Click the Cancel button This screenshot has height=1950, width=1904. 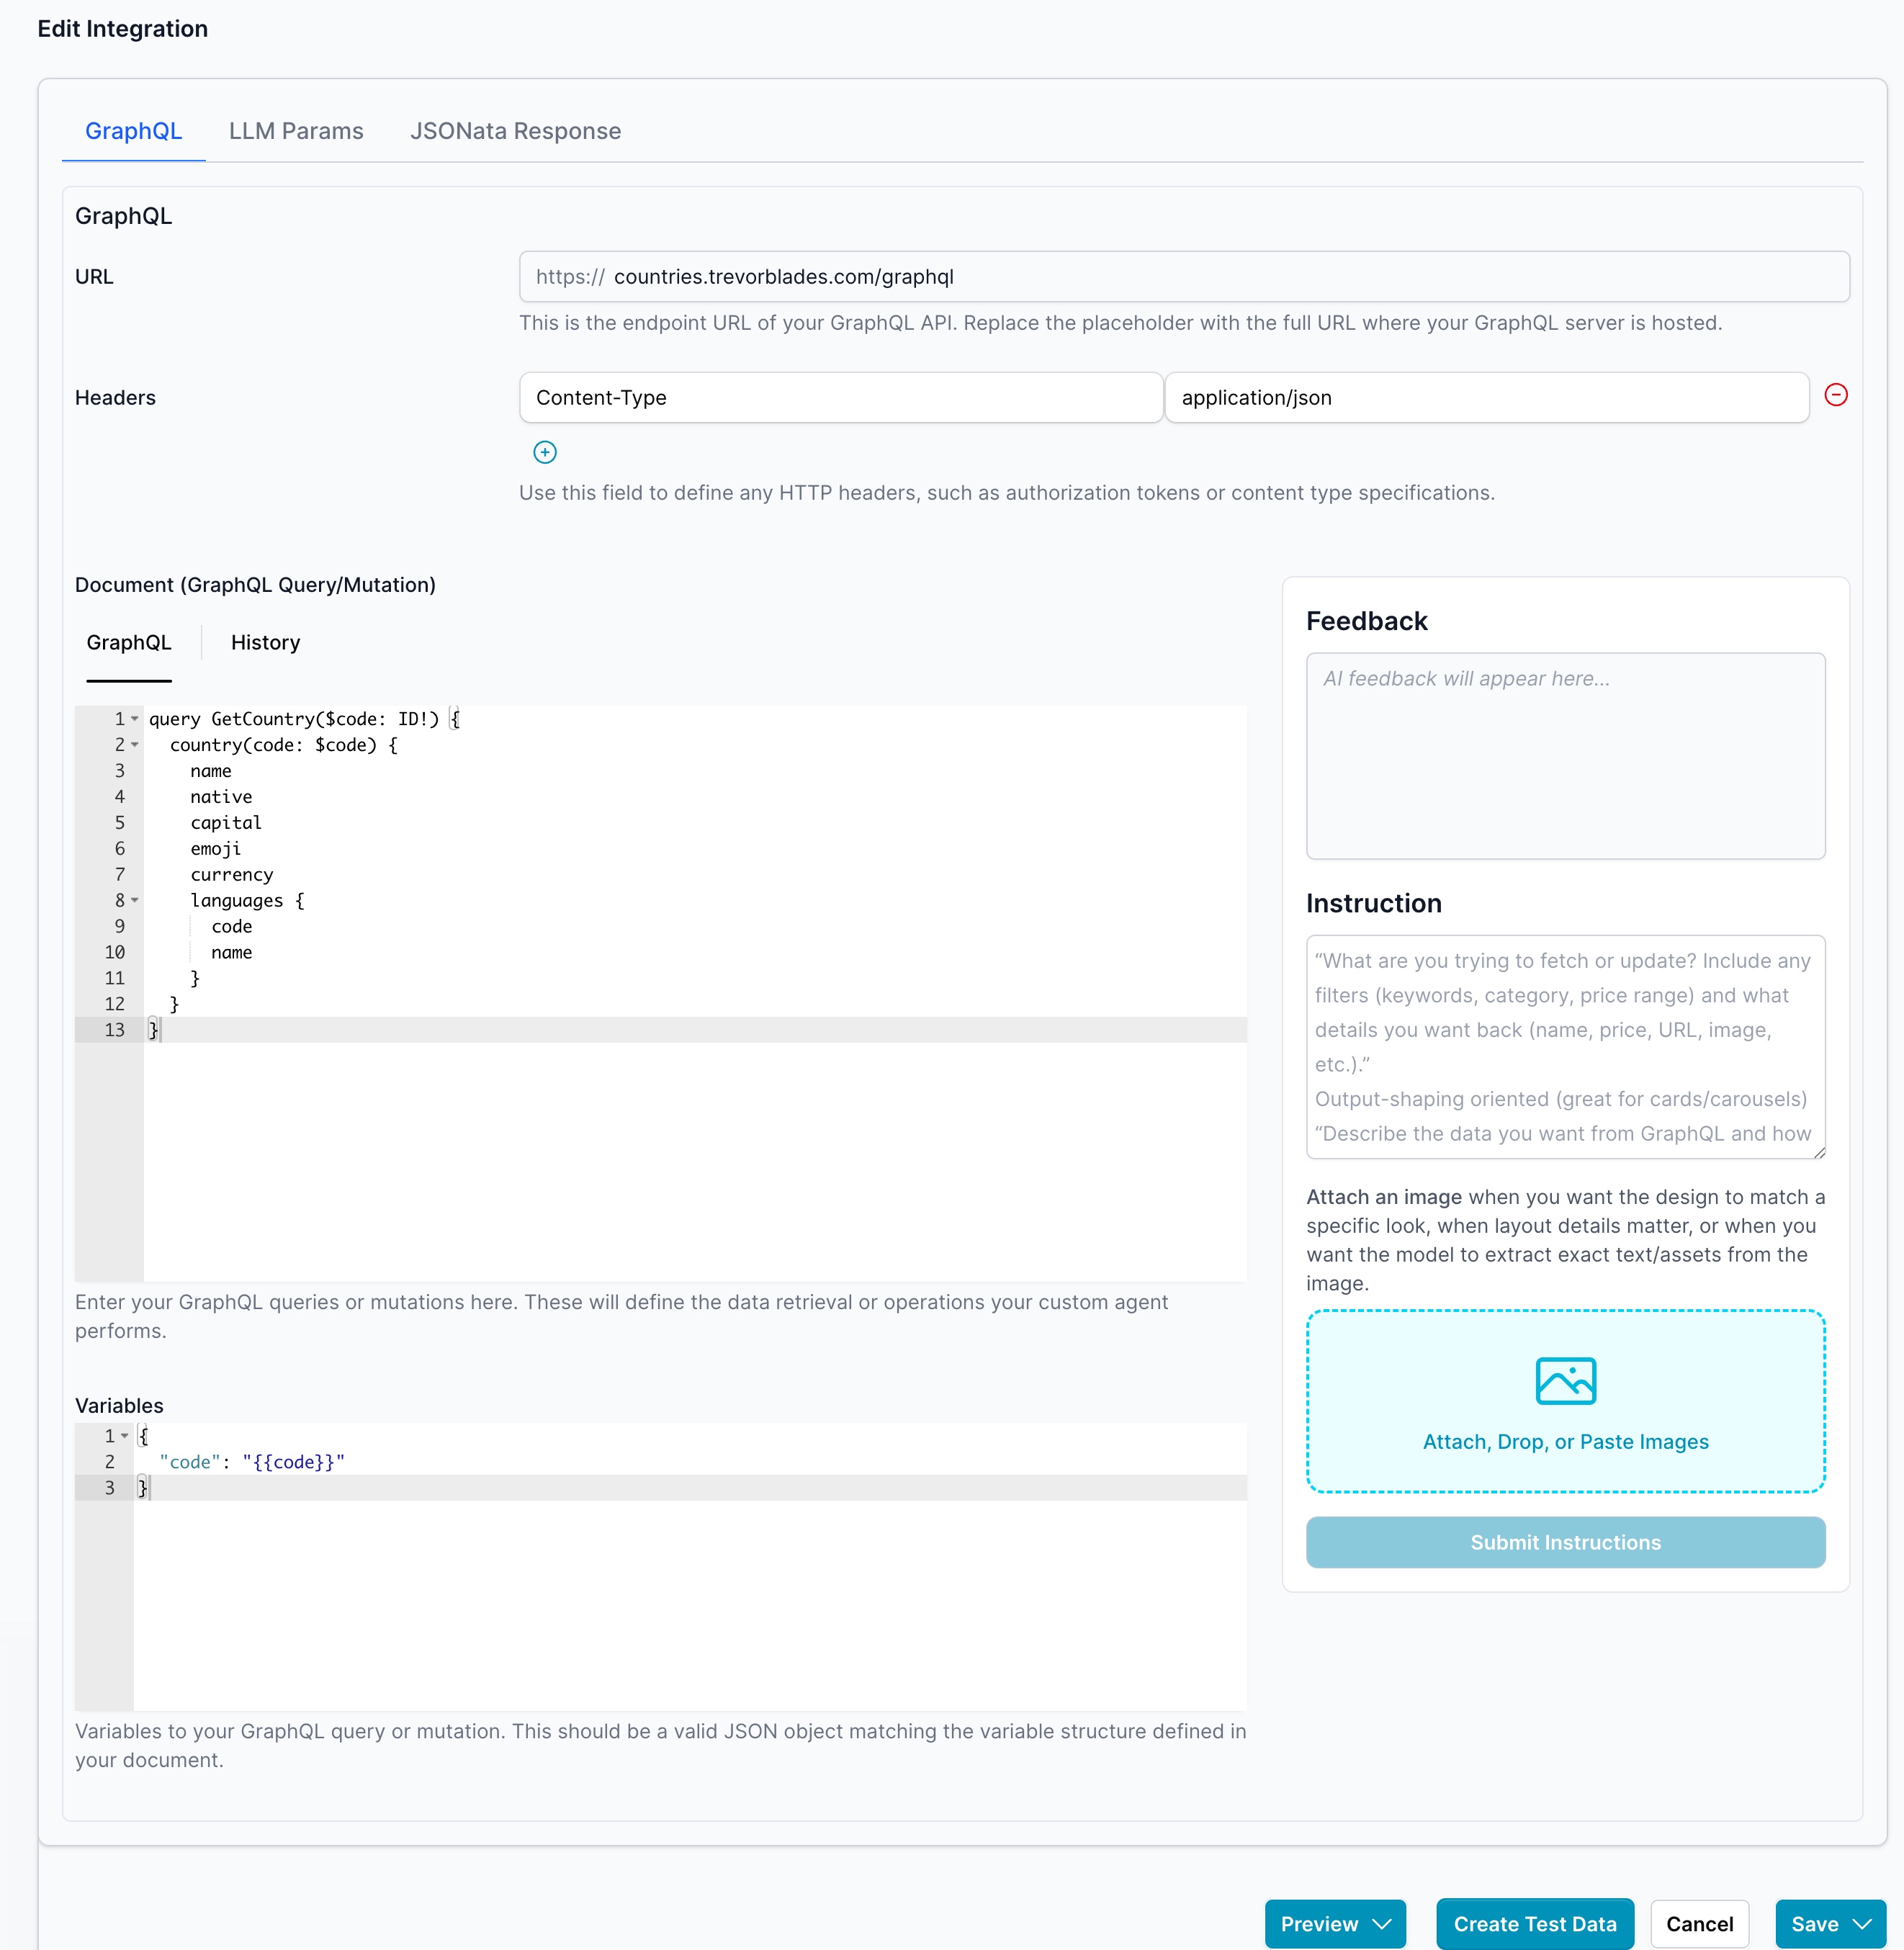pyautogui.click(x=1699, y=1923)
